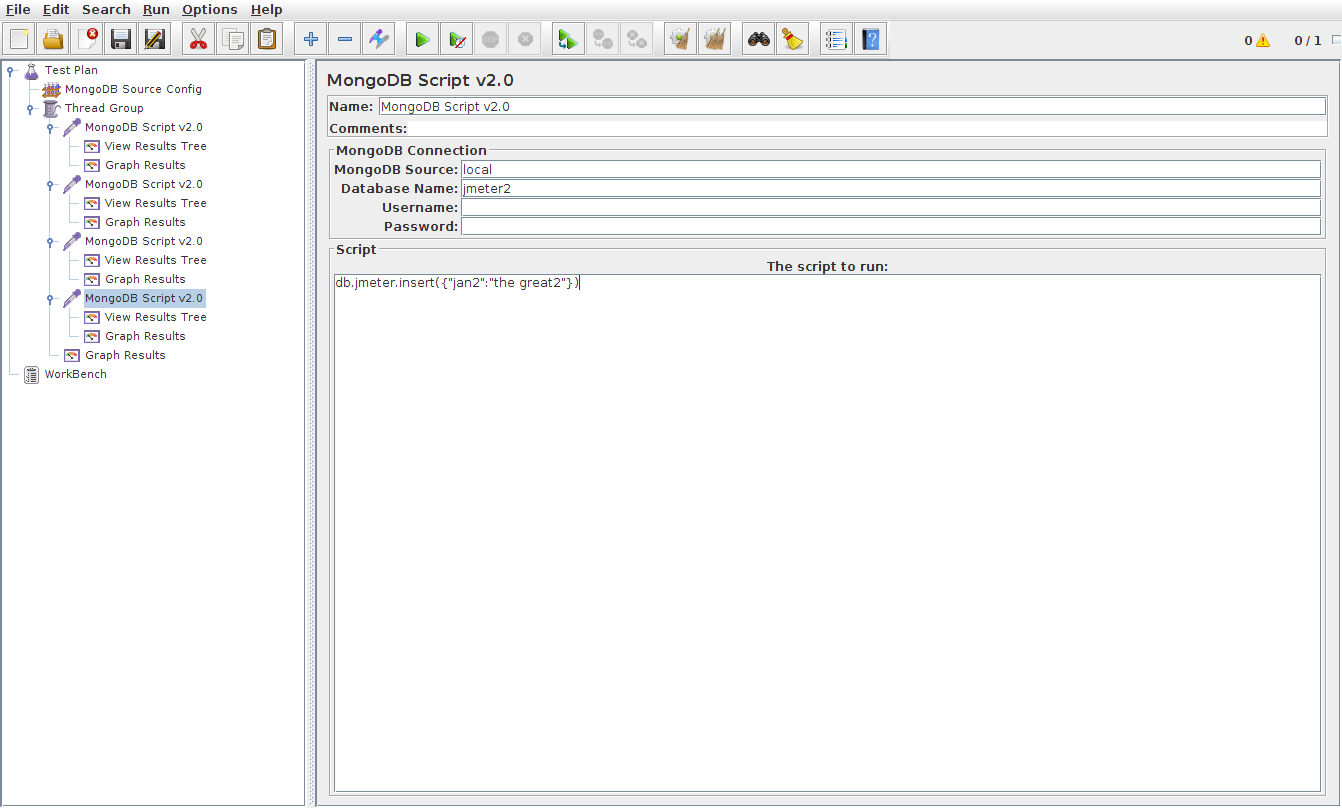Click the Copy toolbar icon
Image resolution: width=1342 pixels, height=808 pixels.
[232, 40]
